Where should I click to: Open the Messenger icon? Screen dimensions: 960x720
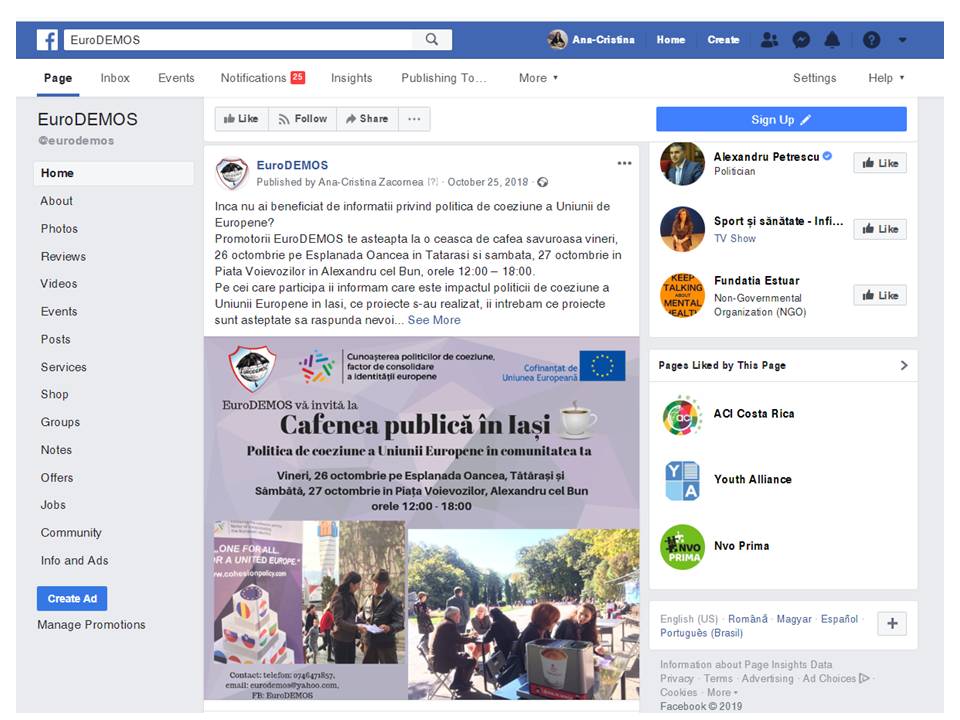[801, 40]
